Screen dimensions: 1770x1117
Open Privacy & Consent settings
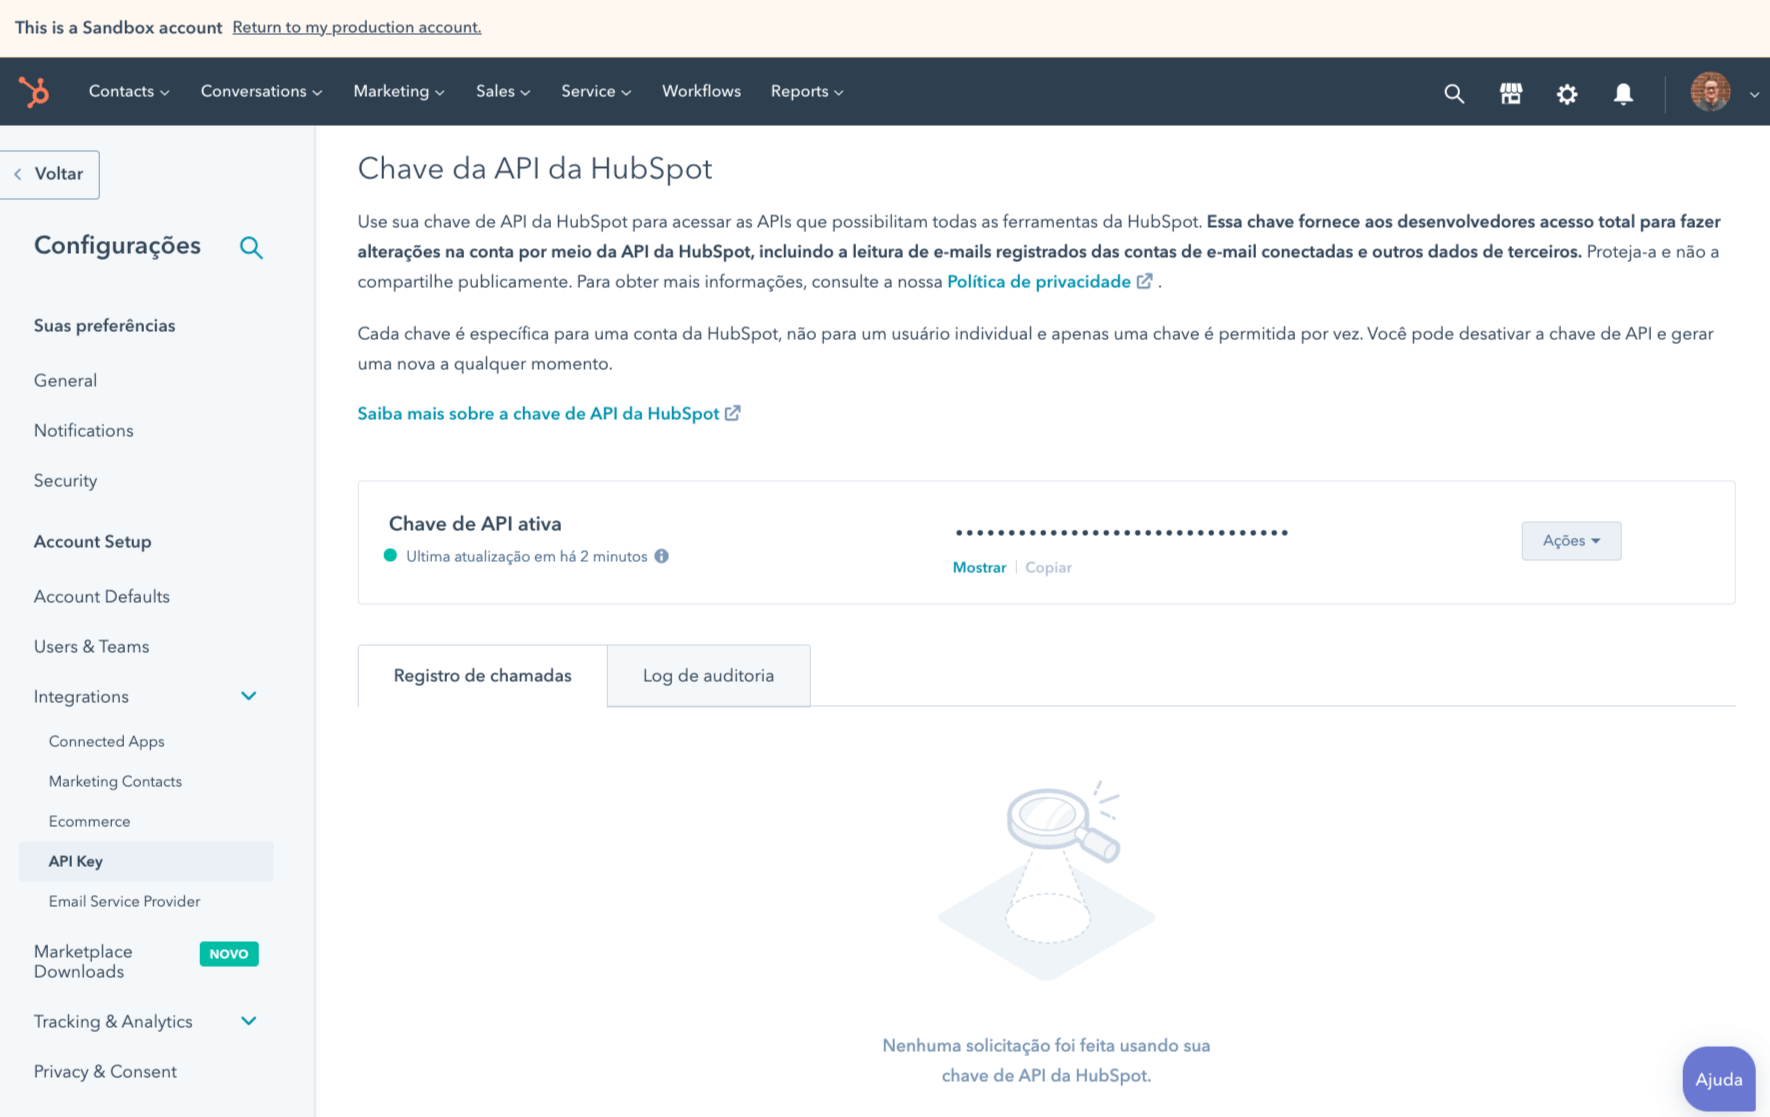click(x=105, y=1072)
